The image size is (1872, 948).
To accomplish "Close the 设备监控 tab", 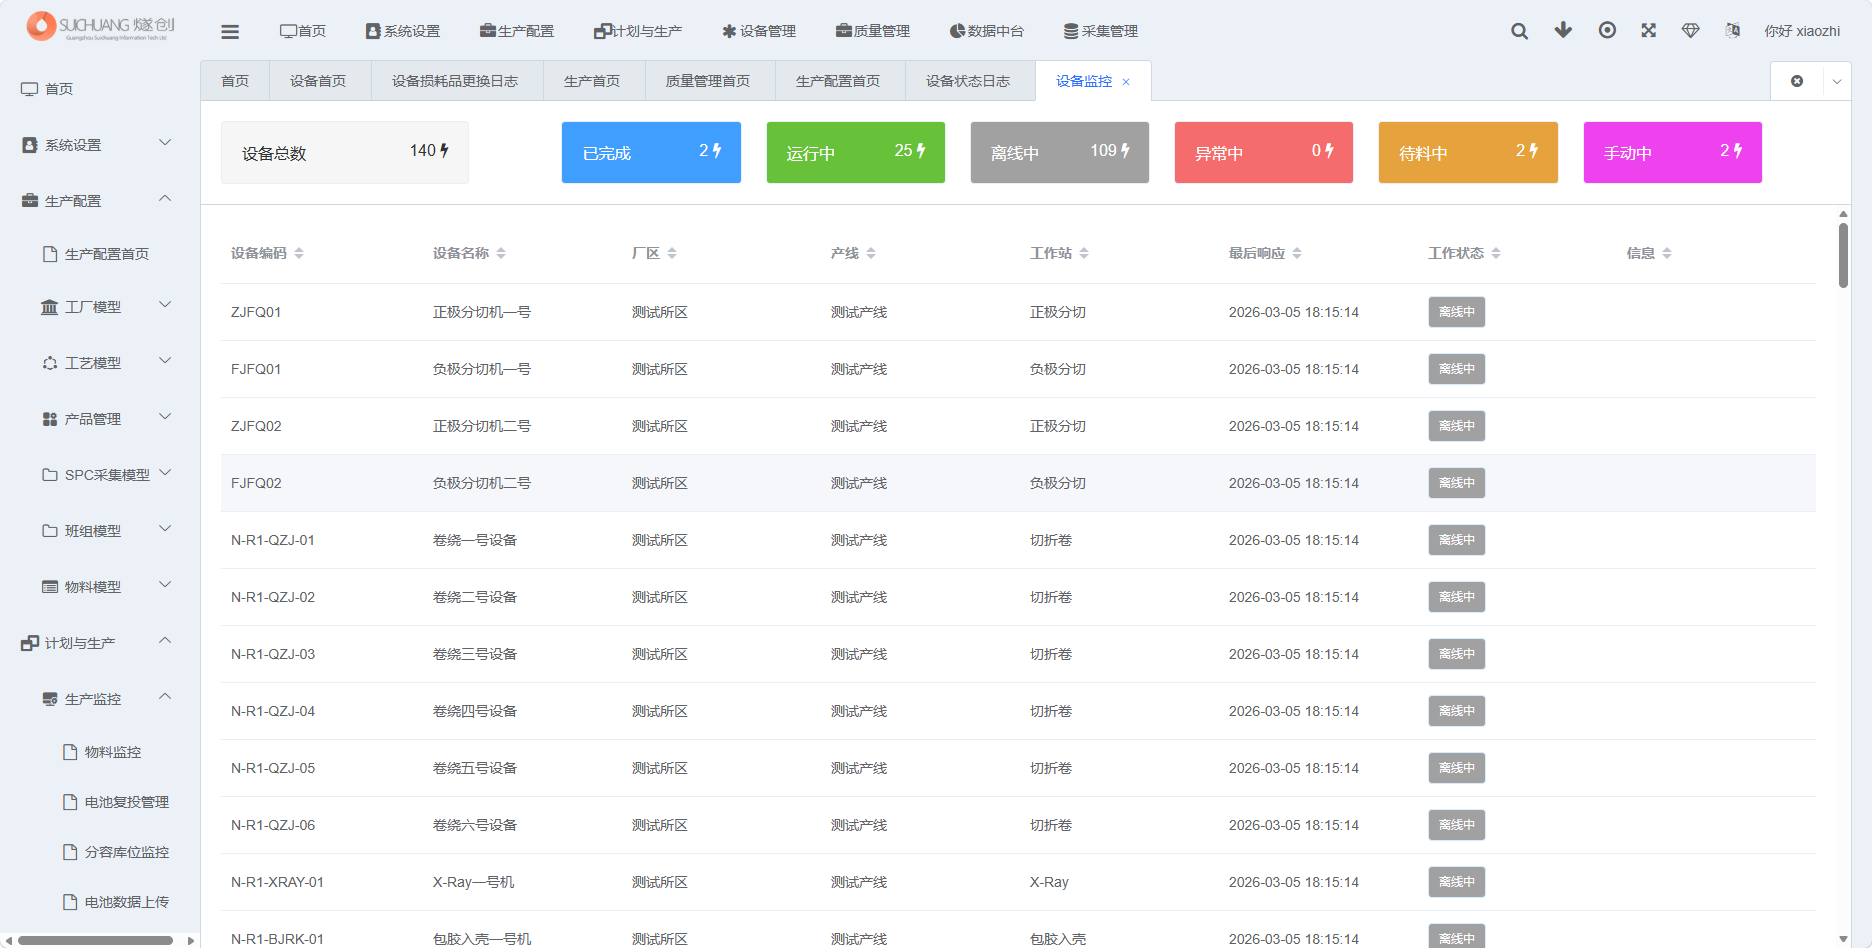I will 1126,82.
